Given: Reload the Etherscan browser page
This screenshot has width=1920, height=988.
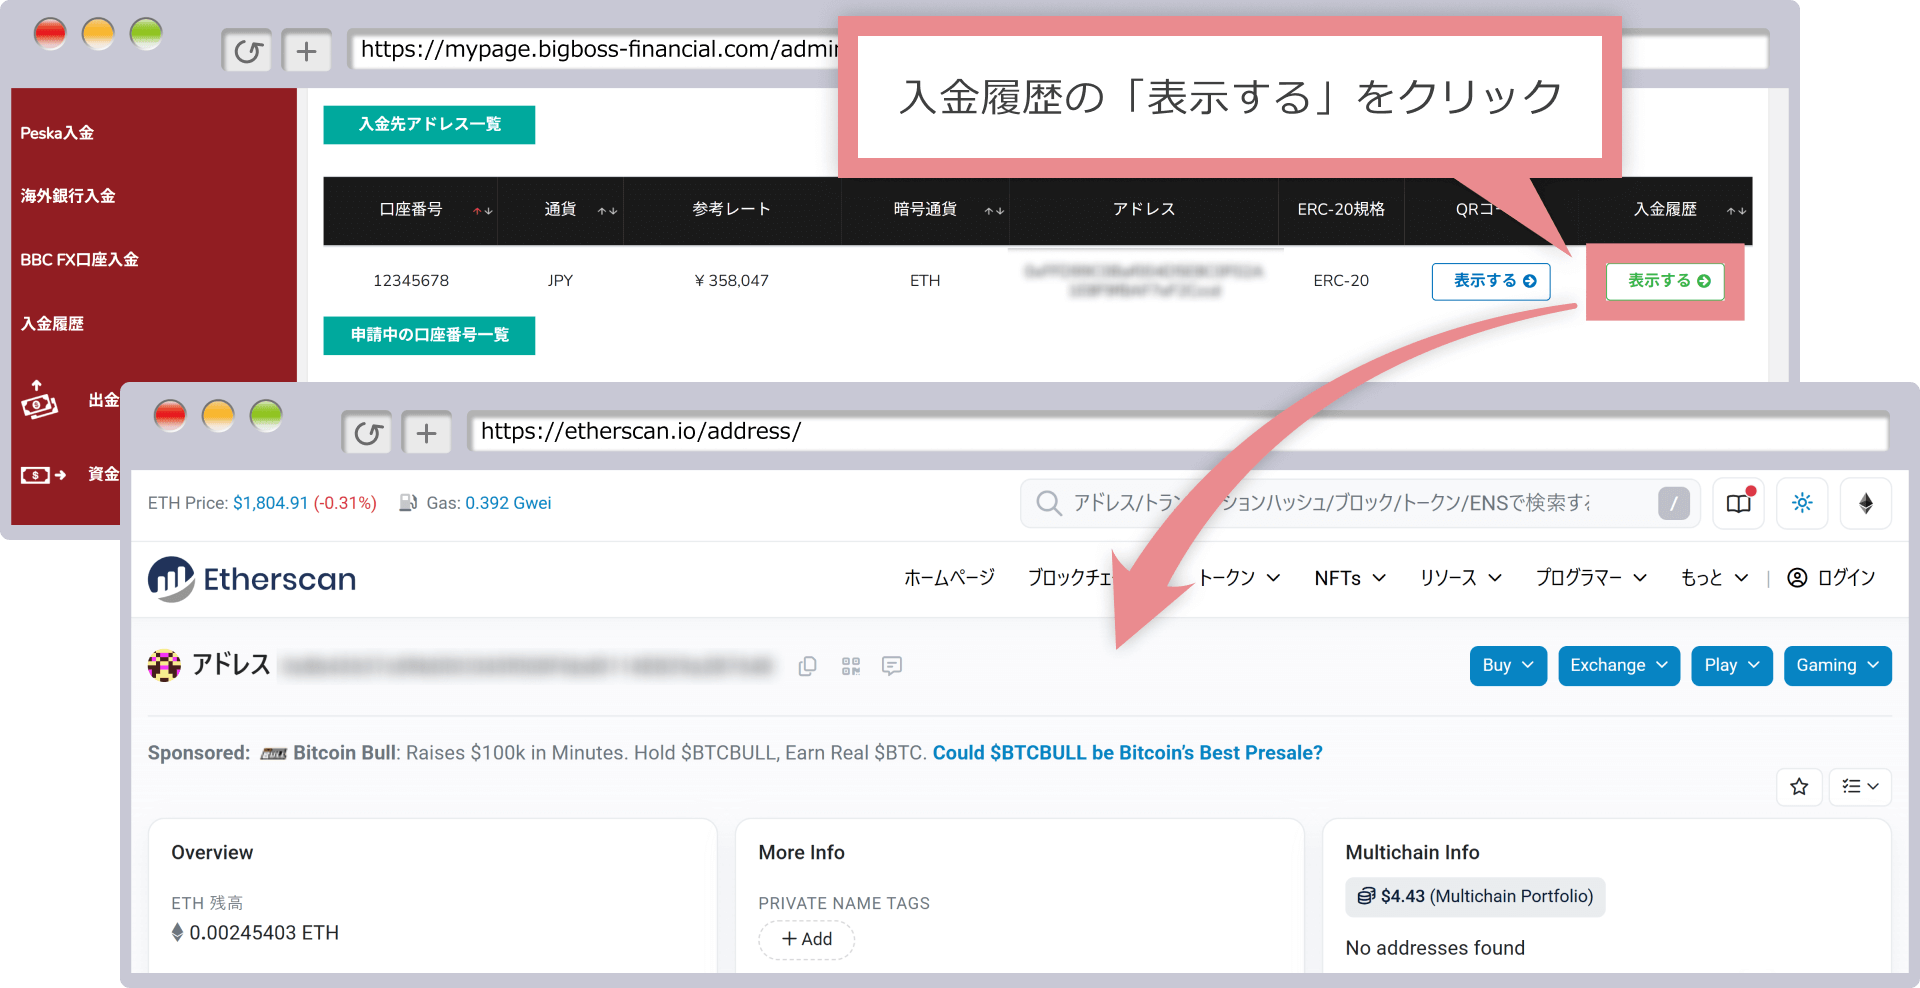Looking at the screenshot, I should (368, 433).
